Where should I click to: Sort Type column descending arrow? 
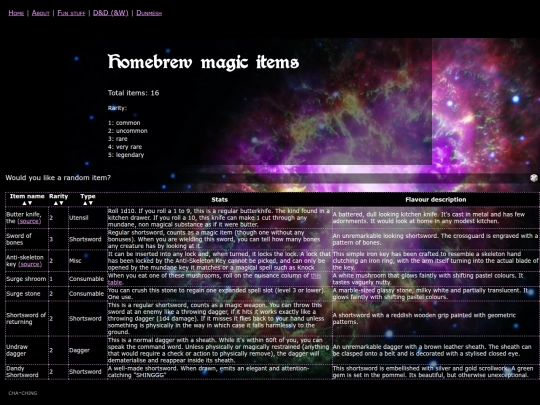tap(91, 203)
